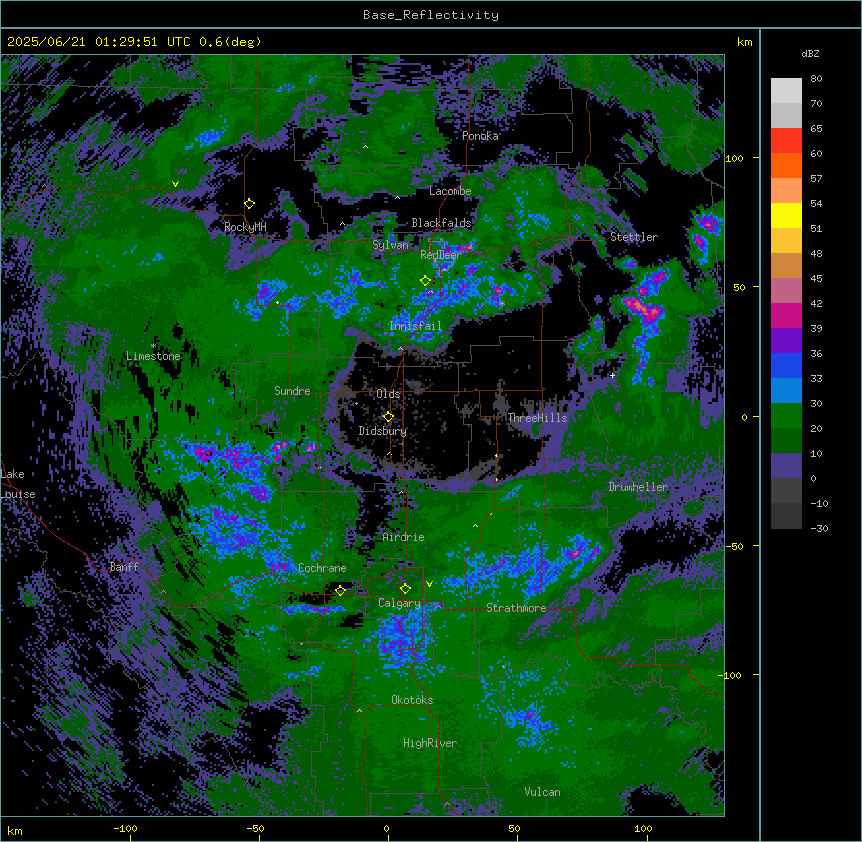Click the Innisfail label
The width and height of the screenshot is (862, 842).
pyautogui.click(x=416, y=326)
